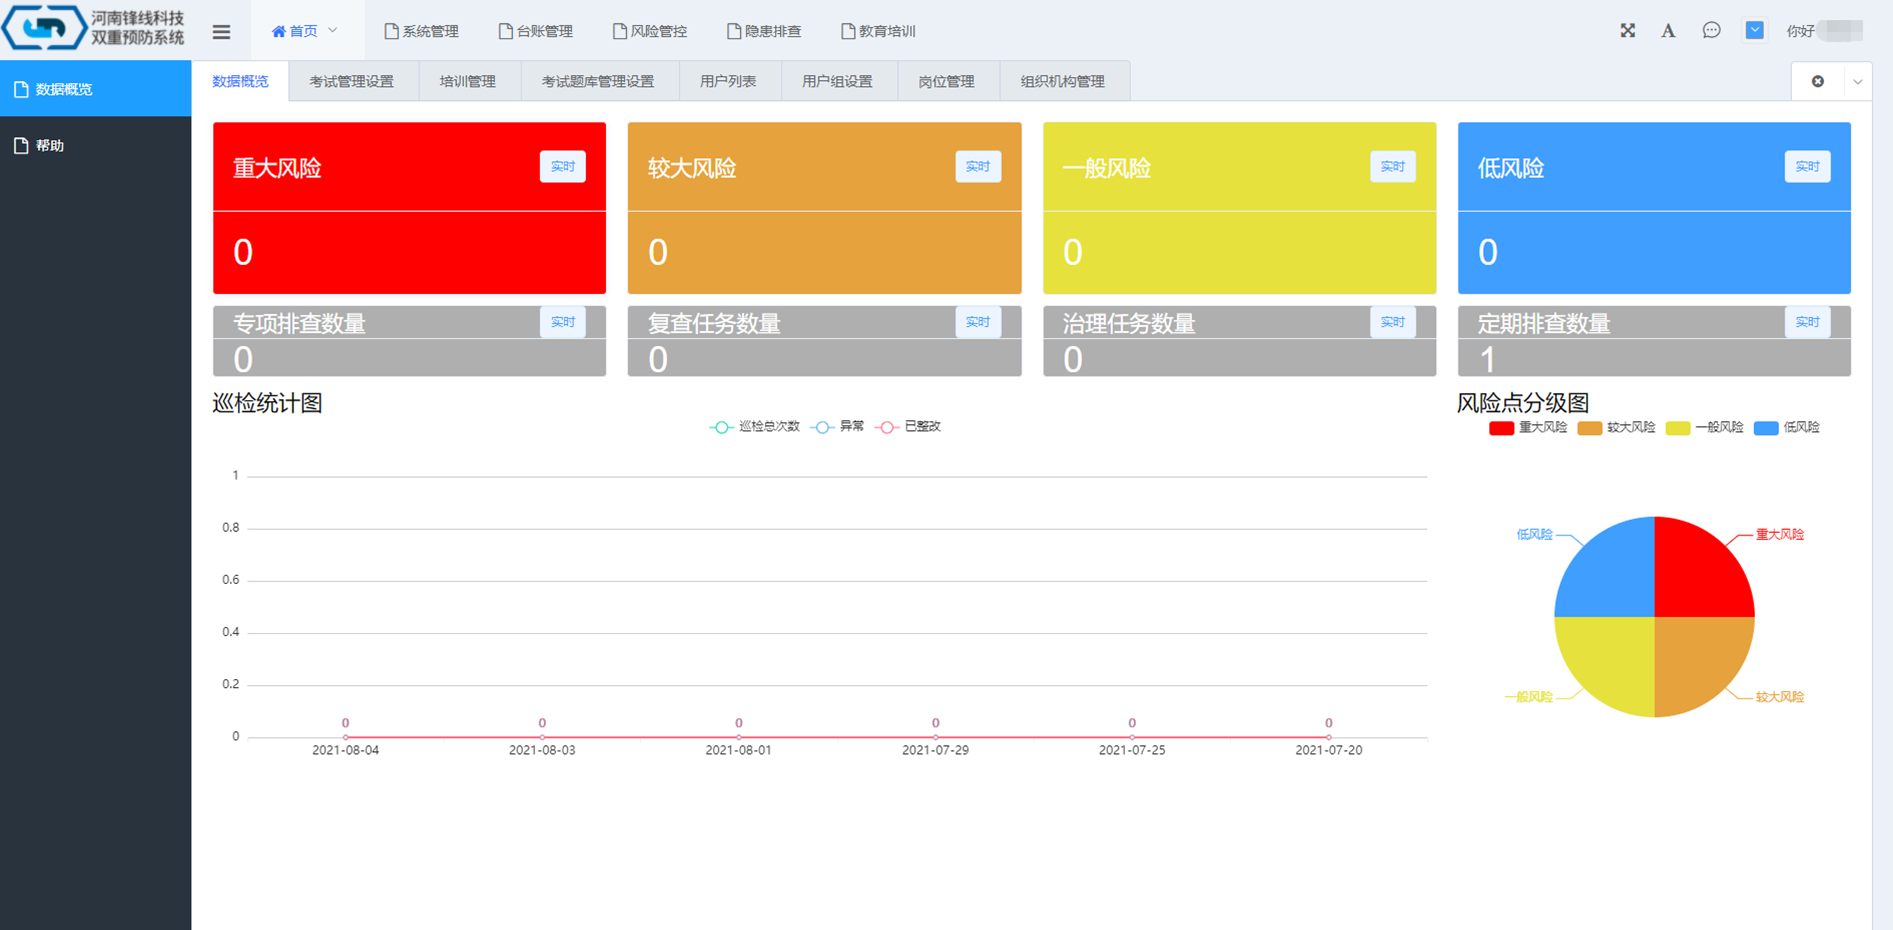This screenshot has width=1893, height=930.
Task: Open the 风险管控 menu
Action: pos(650,31)
